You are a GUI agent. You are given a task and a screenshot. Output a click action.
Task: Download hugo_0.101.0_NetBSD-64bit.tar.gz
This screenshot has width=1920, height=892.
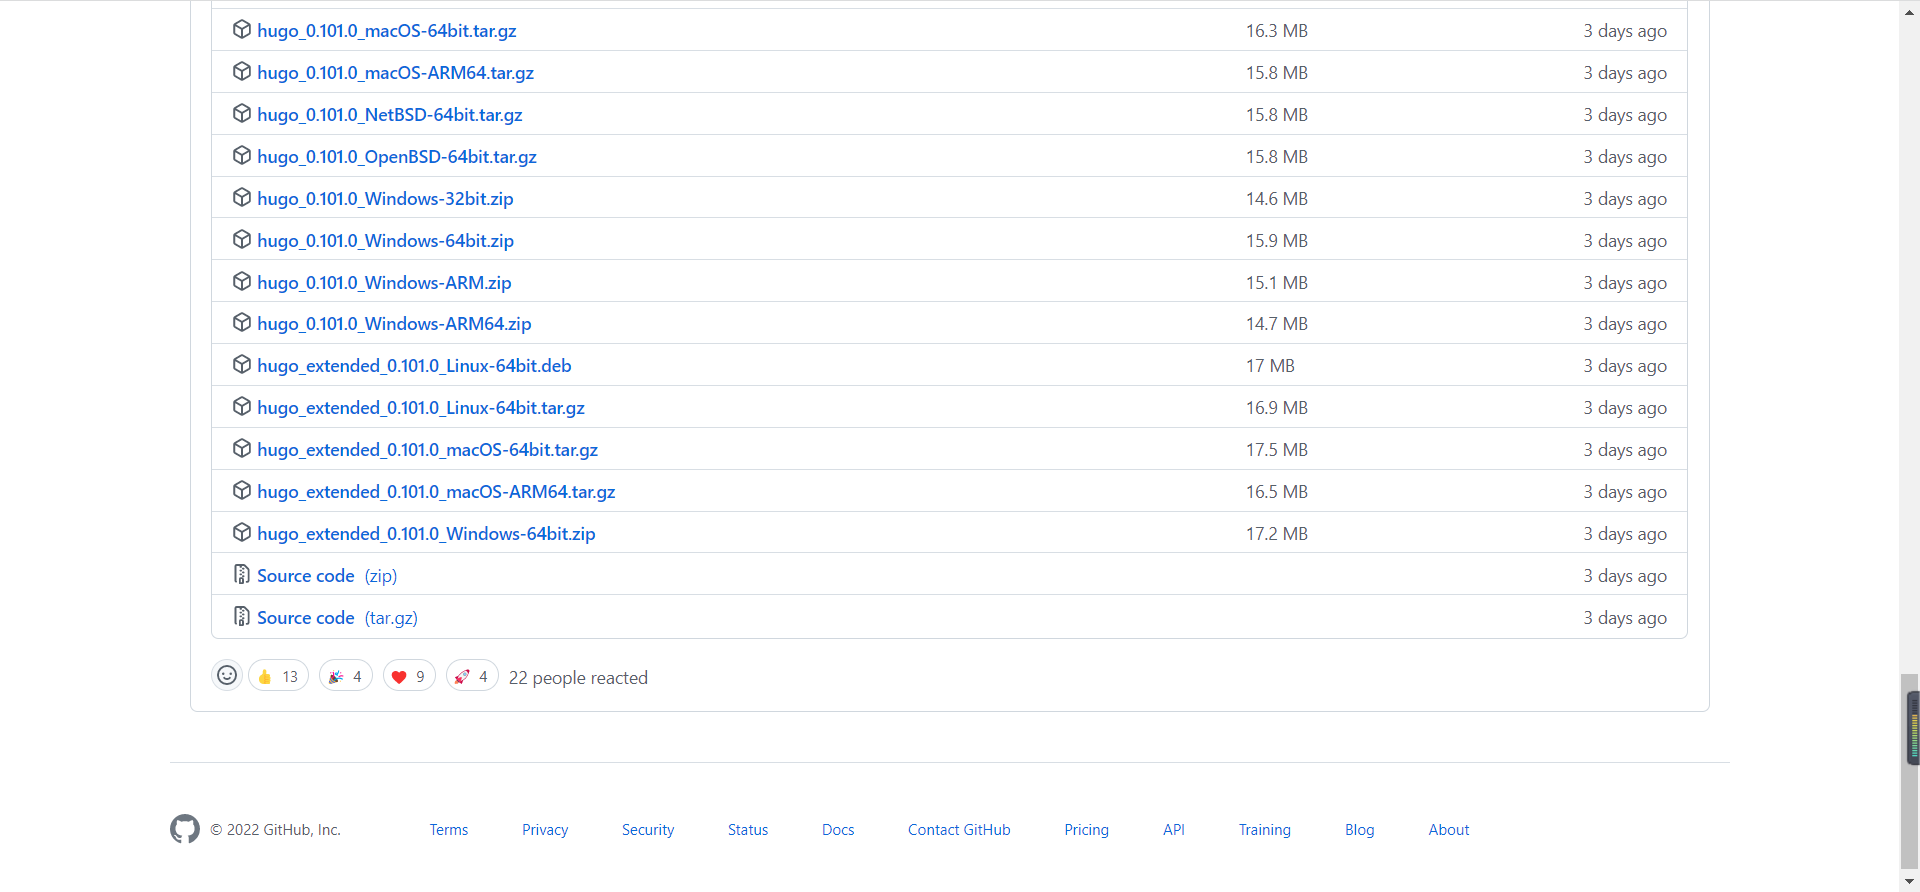pyautogui.click(x=390, y=115)
